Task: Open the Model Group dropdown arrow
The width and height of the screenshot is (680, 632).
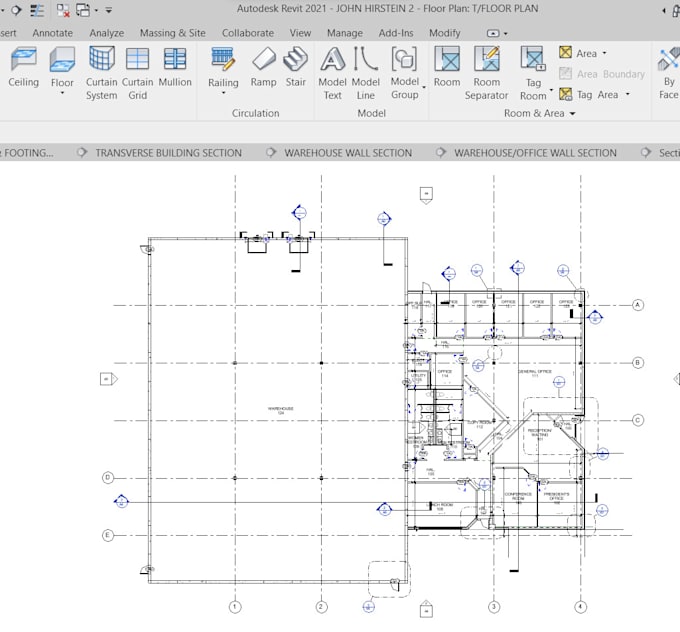Action: point(424,88)
